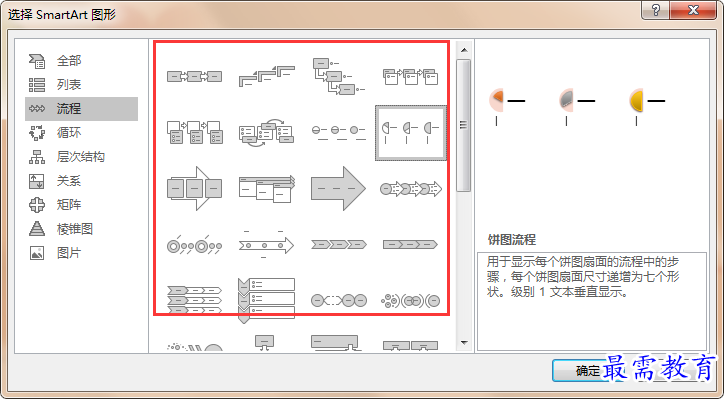The width and height of the screenshot is (724, 399).
Task: Select the 层次结构 (Hierarchy) category
Action: [x=81, y=157]
